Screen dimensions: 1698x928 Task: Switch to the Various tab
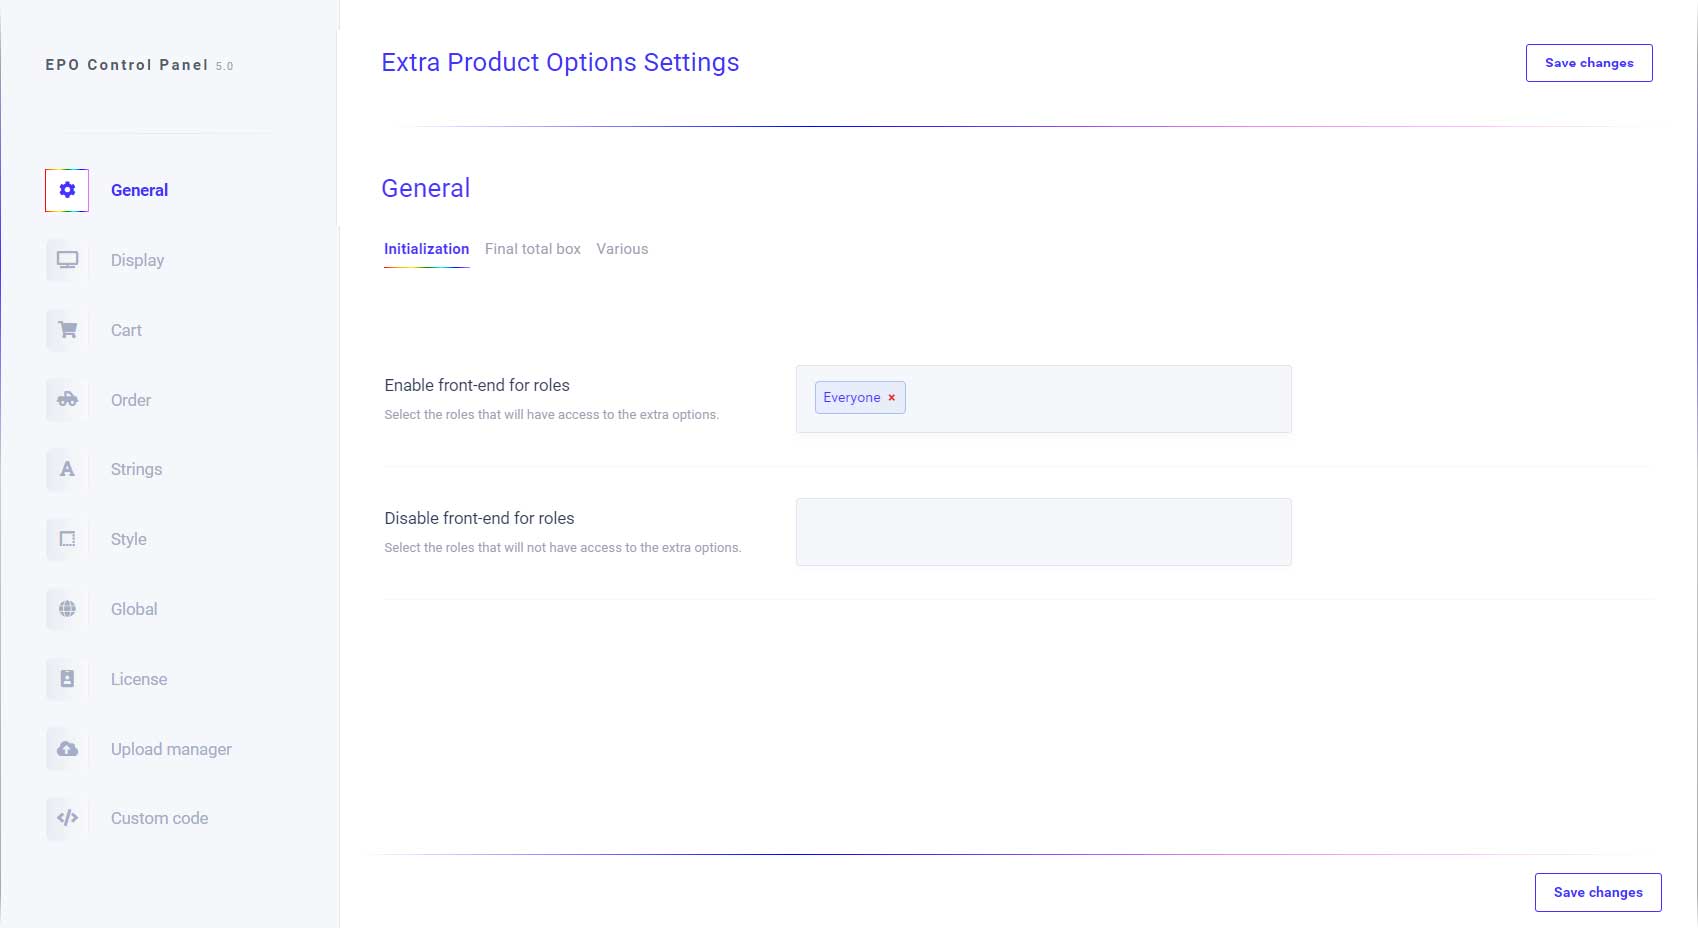pos(621,249)
